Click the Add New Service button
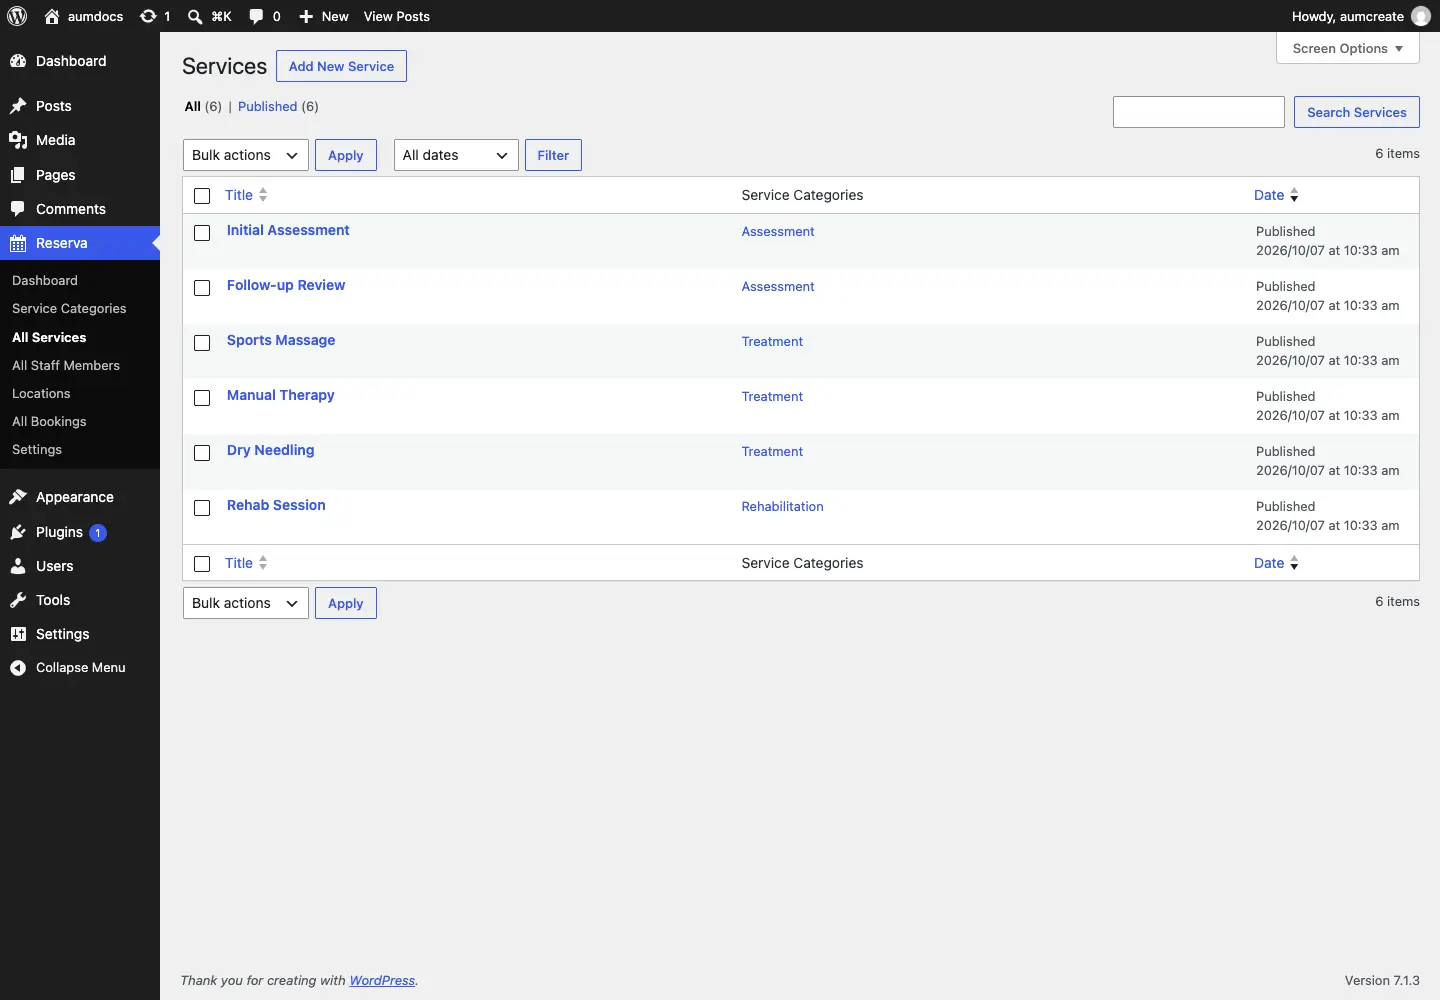Viewport: 1440px width, 1000px height. [x=341, y=66]
